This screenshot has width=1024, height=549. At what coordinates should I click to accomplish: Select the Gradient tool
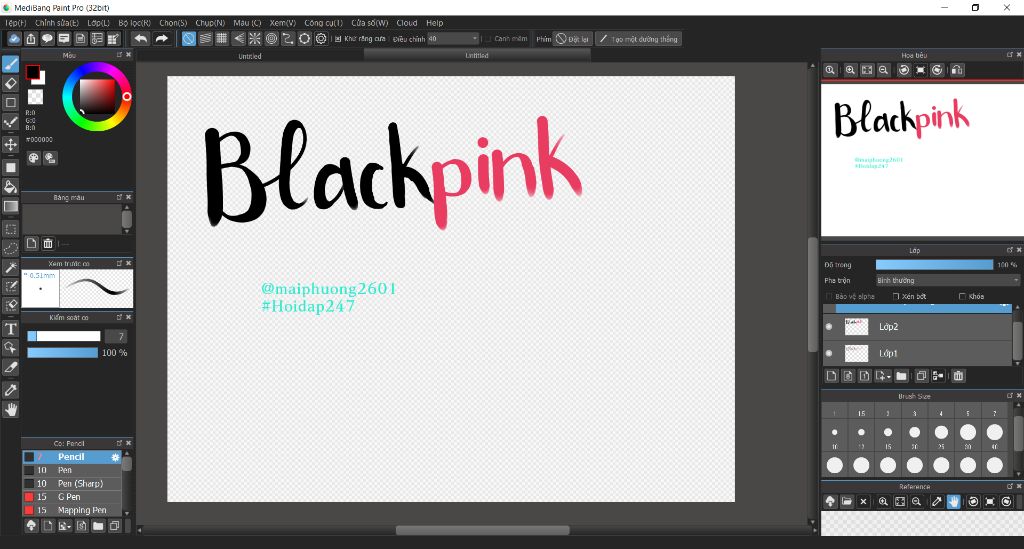10,206
